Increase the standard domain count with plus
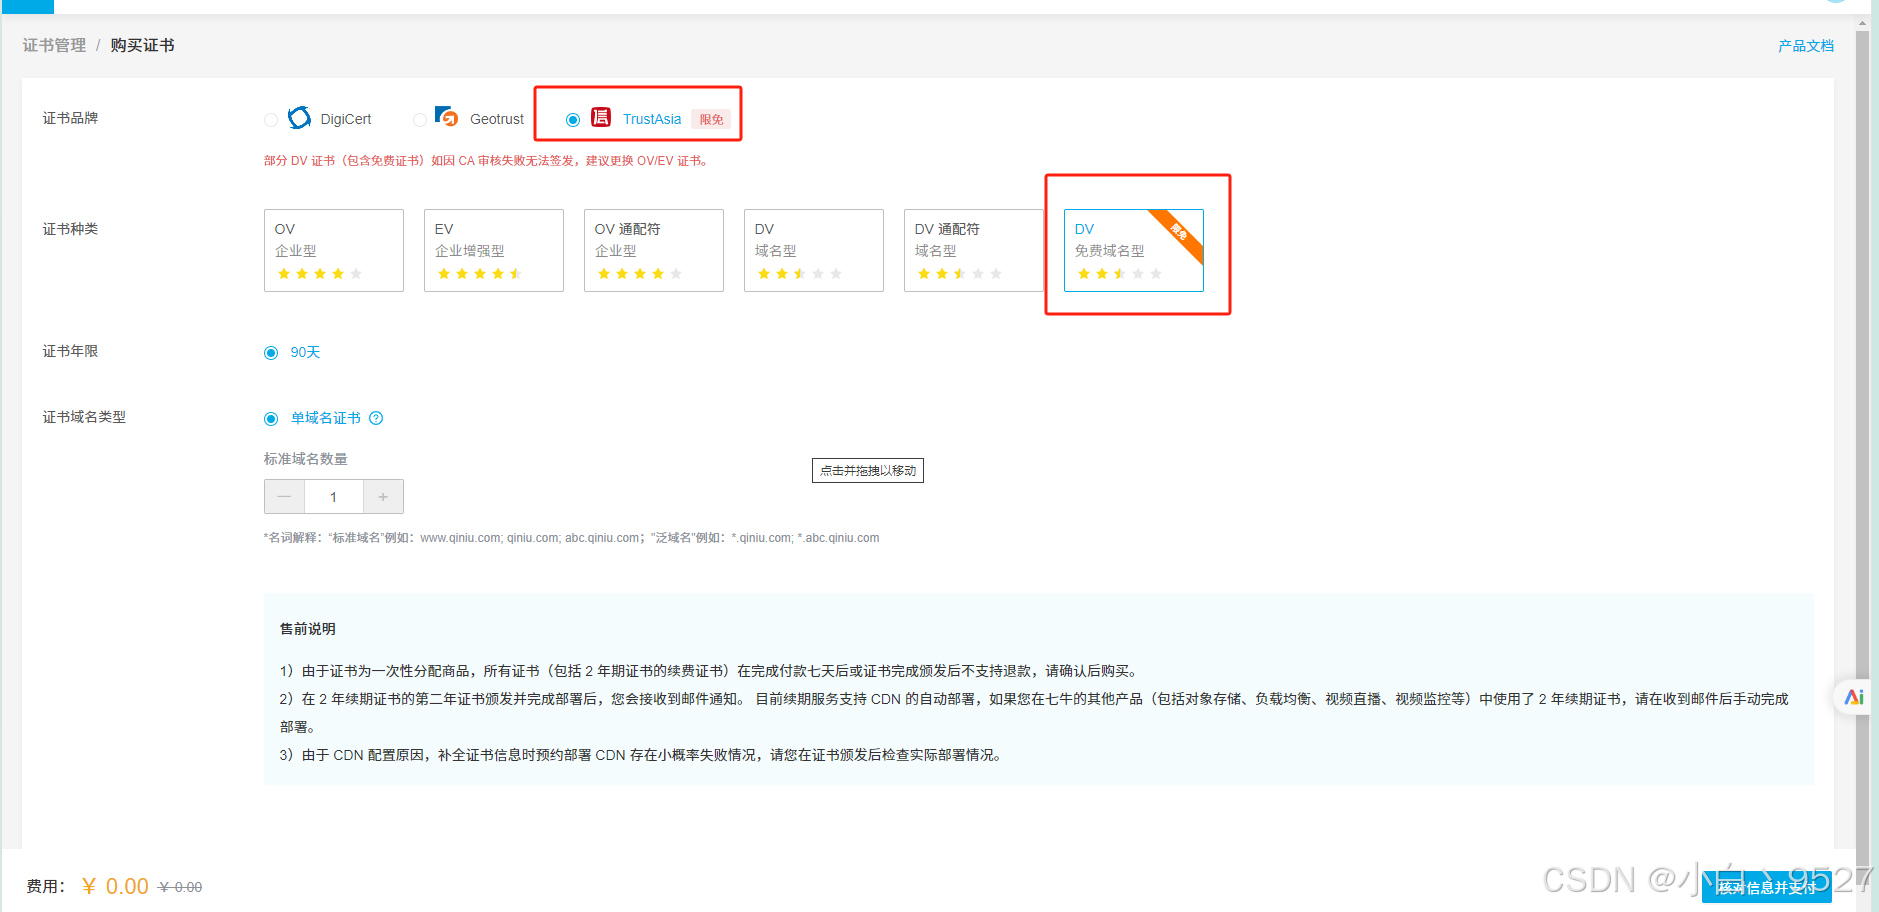The width and height of the screenshot is (1879, 912). tap(383, 497)
